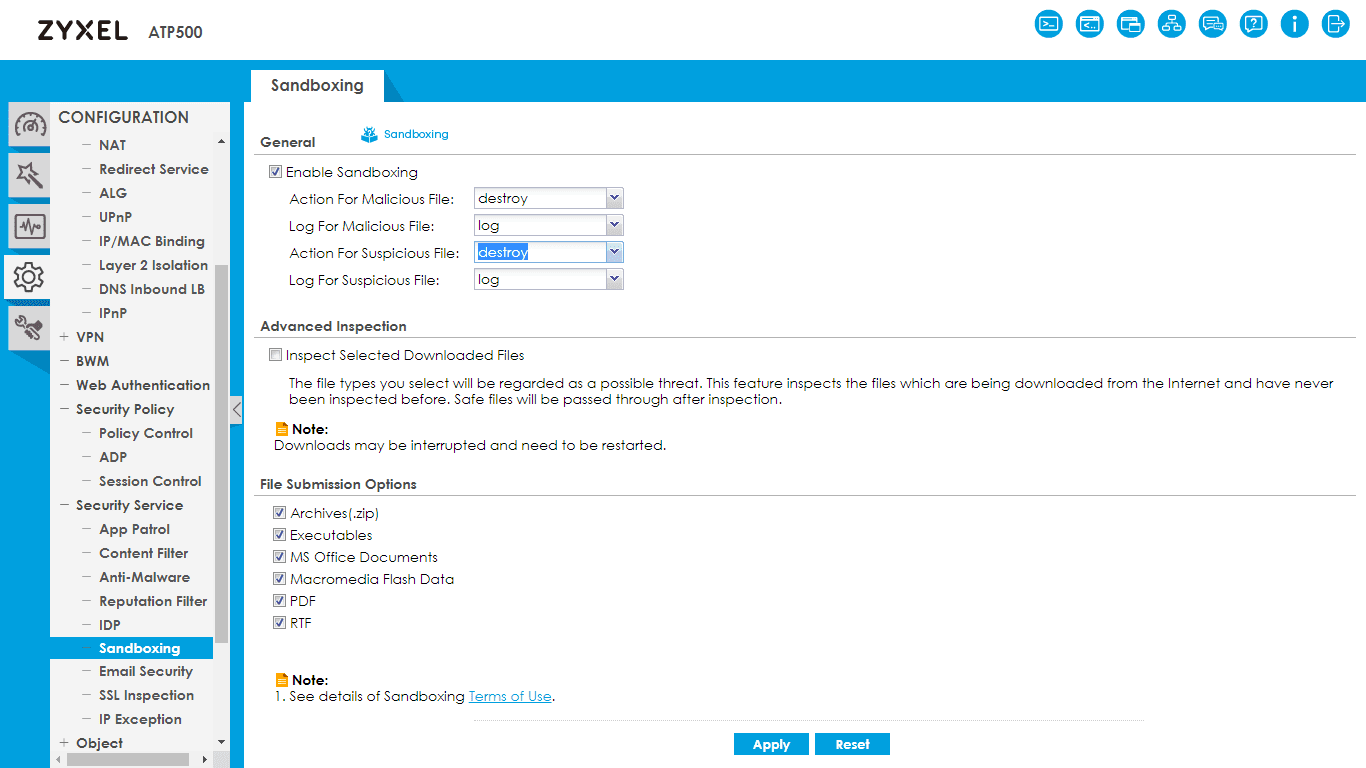This screenshot has width=1366, height=768.
Task: Open Reputation Filter settings
Action: coord(153,601)
